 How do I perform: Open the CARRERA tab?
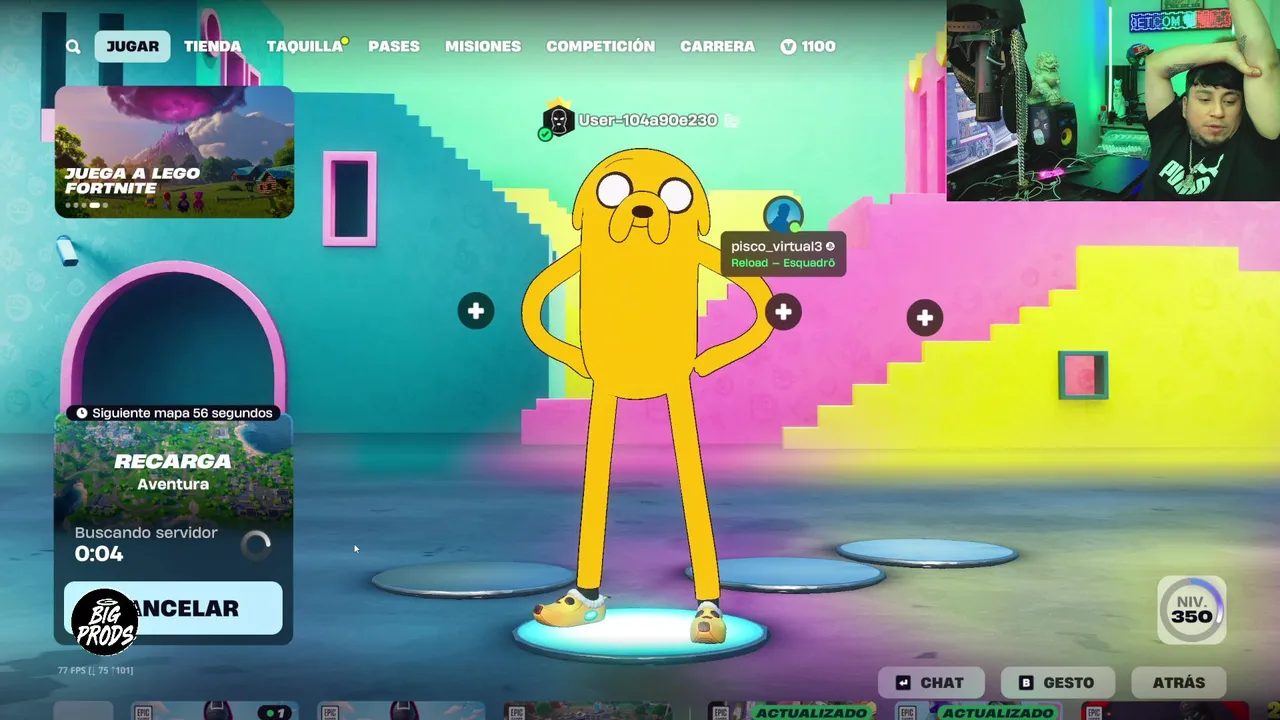coord(717,46)
